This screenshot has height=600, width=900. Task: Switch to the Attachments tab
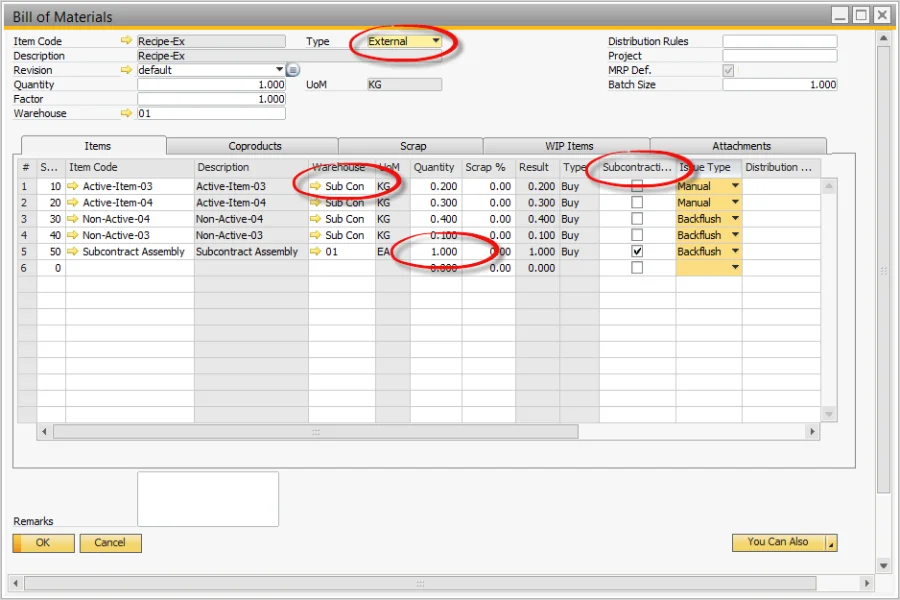739,146
